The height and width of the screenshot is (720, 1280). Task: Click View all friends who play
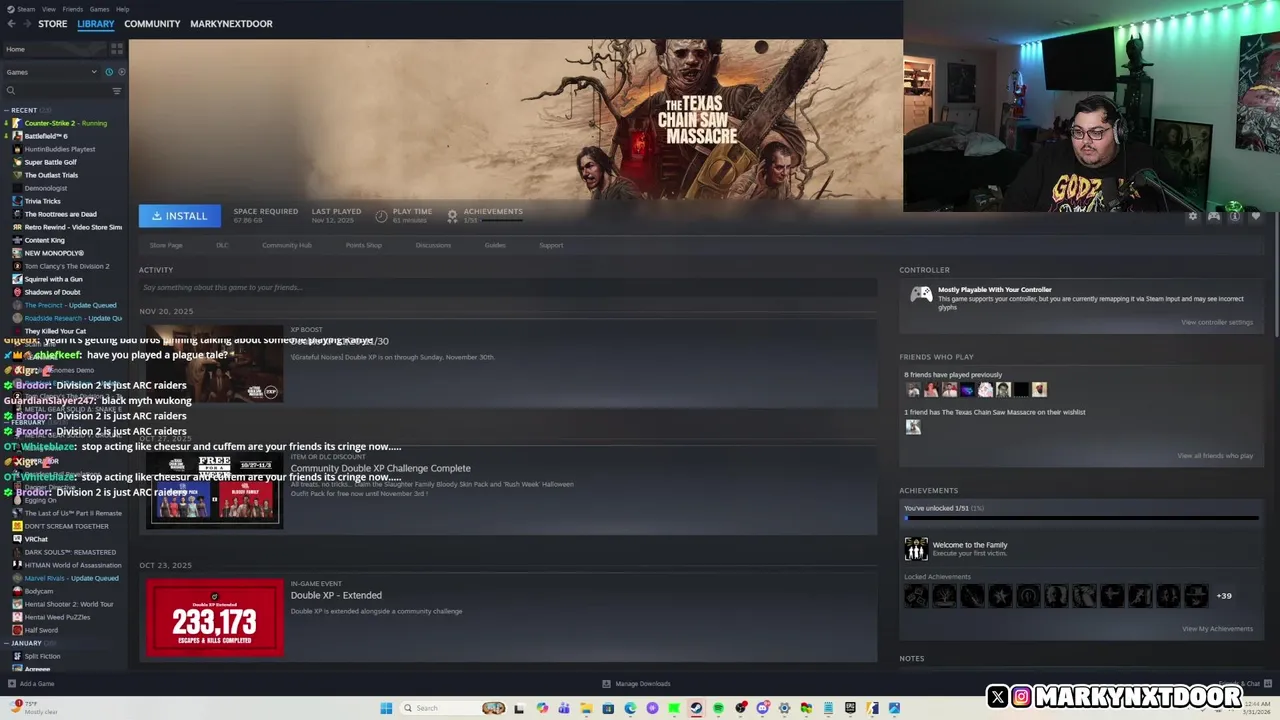click(x=1215, y=456)
